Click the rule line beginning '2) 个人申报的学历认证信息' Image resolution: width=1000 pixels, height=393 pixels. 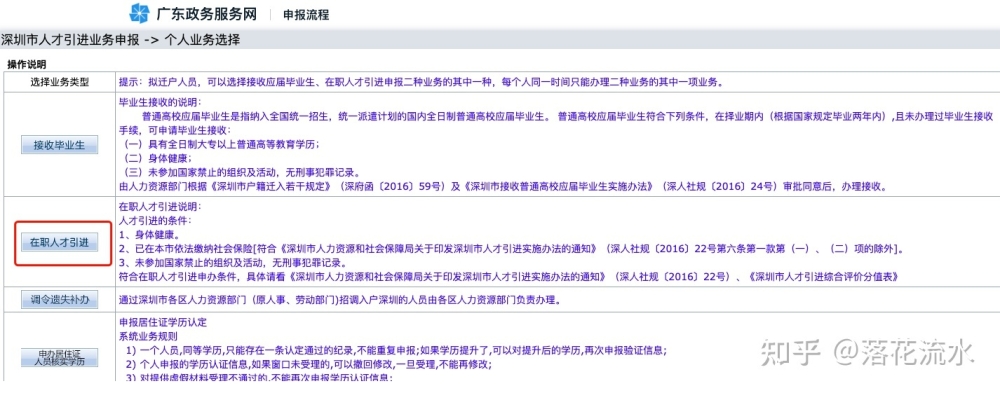pyautogui.click(x=308, y=364)
